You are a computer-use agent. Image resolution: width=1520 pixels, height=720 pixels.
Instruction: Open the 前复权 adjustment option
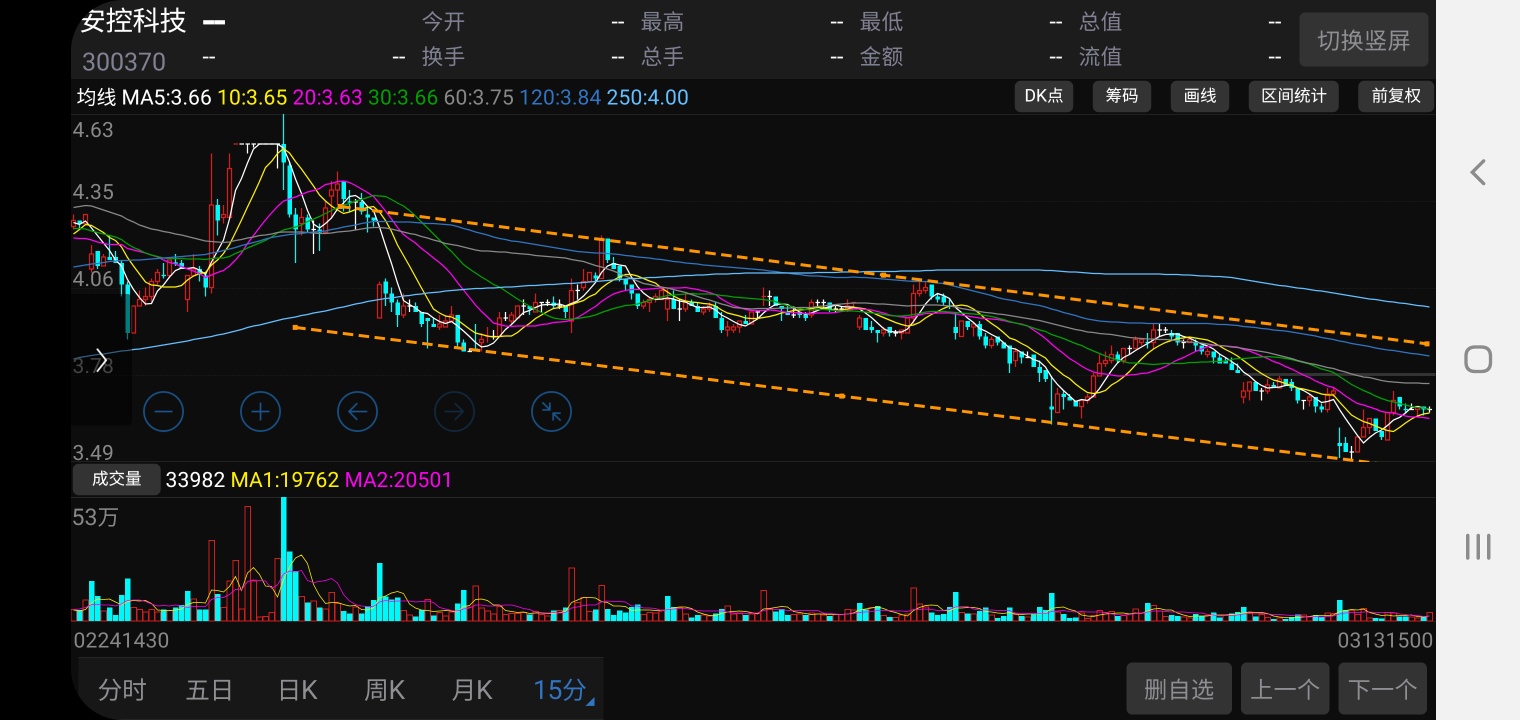pyautogui.click(x=1396, y=96)
